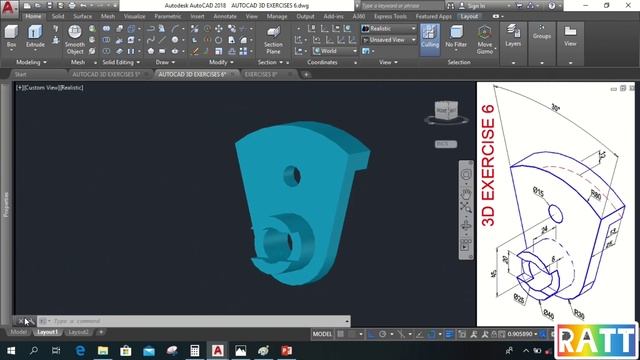This screenshot has width=640, height=360.
Task: Click the Solid Union icon in Solid Editing
Action: tap(107, 29)
